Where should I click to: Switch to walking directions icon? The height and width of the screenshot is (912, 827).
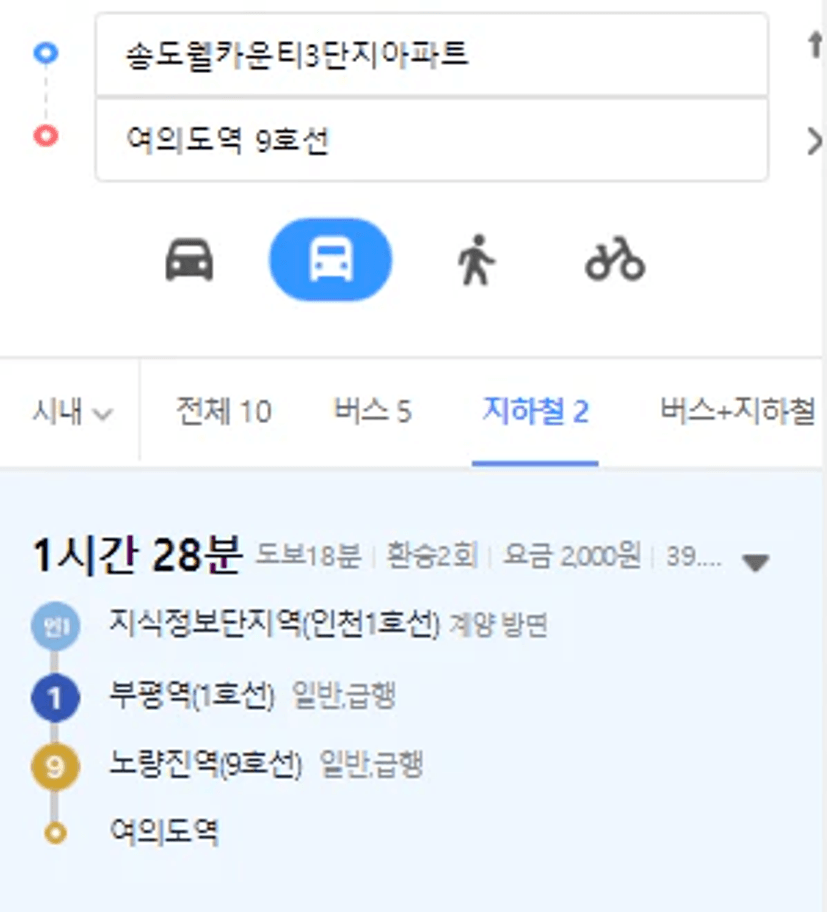point(476,260)
